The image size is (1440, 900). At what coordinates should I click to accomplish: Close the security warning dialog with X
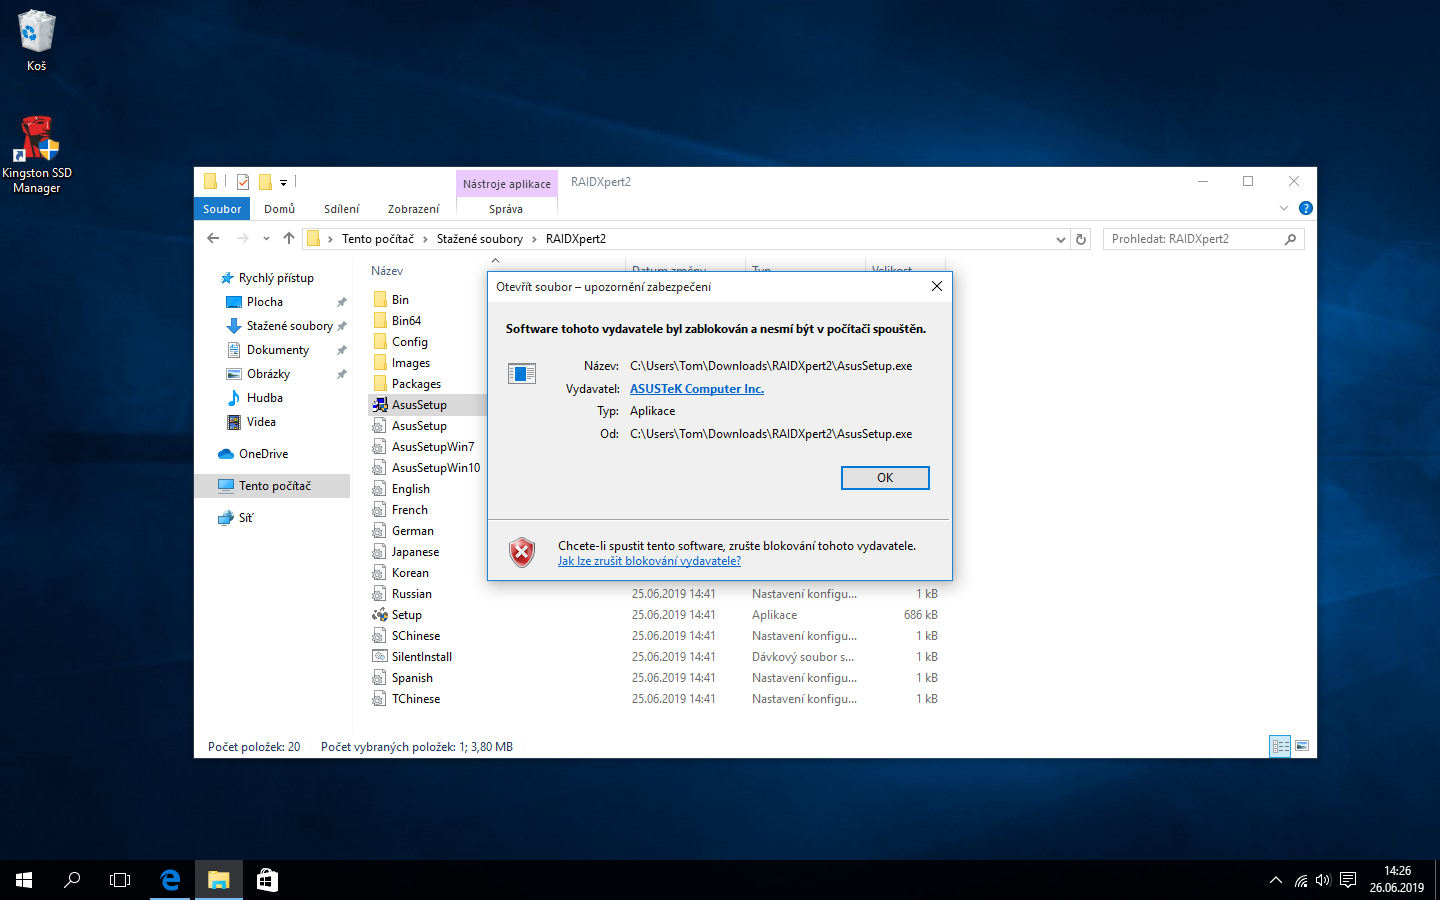pyautogui.click(x=936, y=286)
